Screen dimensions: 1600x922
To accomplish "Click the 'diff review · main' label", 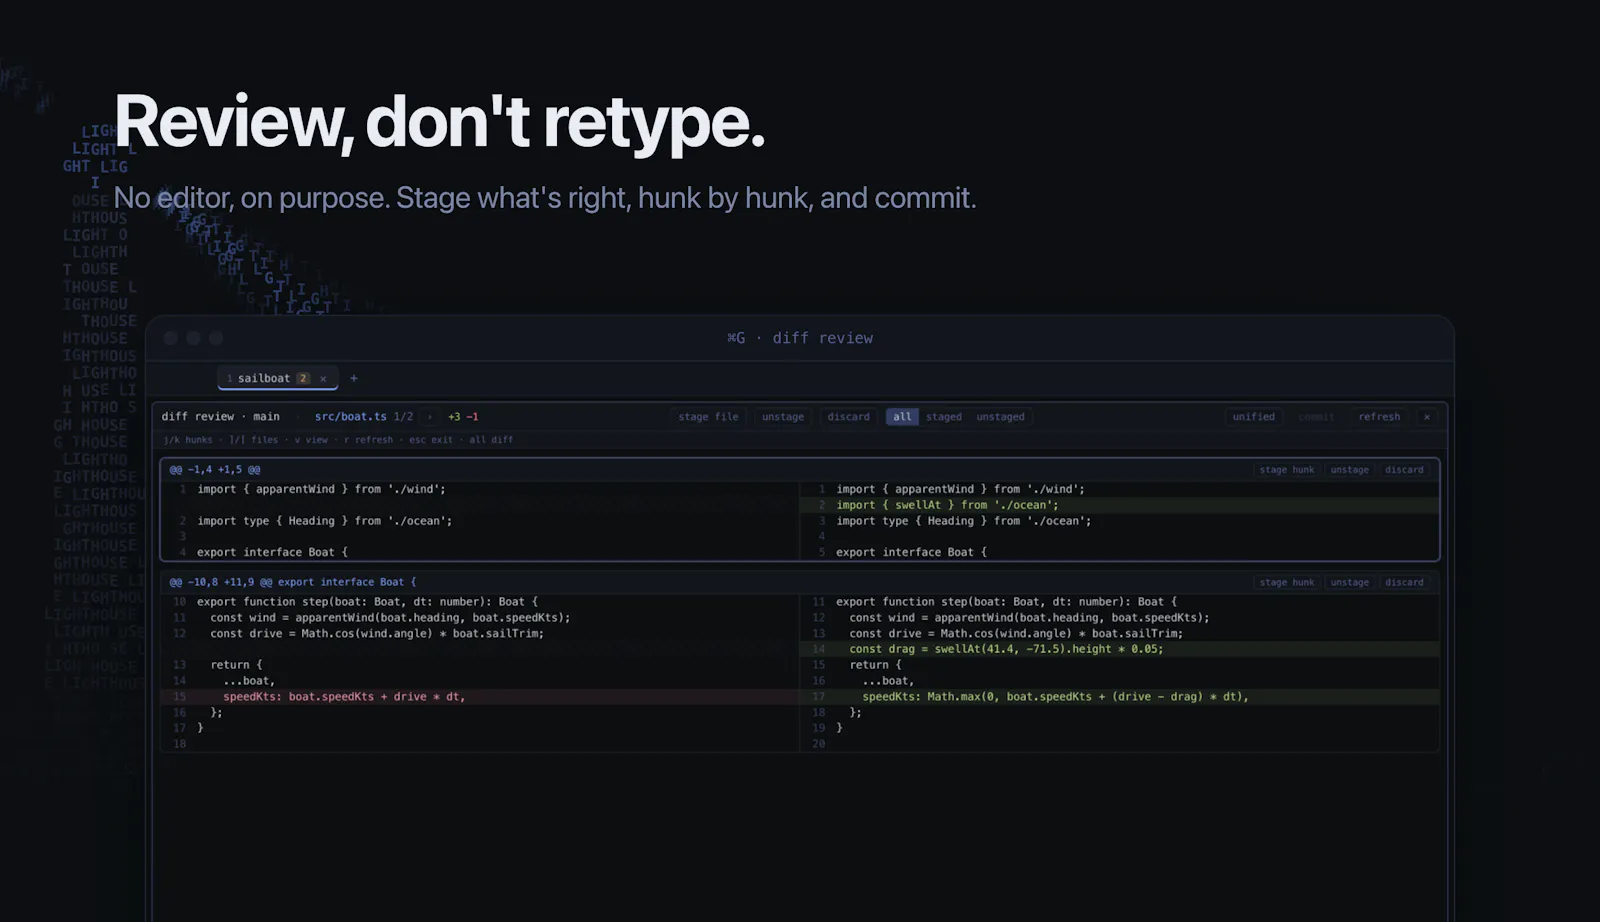I will pyautogui.click(x=221, y=417).
